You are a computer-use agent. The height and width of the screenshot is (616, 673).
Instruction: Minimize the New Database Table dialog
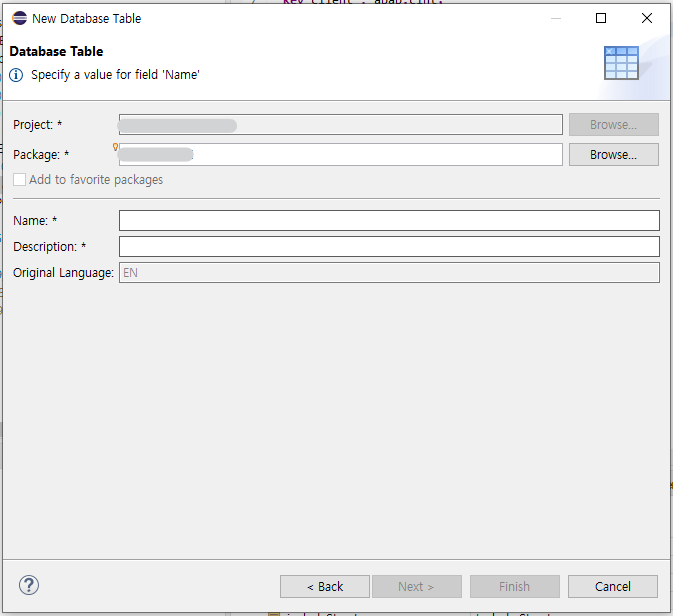(555, 18)
